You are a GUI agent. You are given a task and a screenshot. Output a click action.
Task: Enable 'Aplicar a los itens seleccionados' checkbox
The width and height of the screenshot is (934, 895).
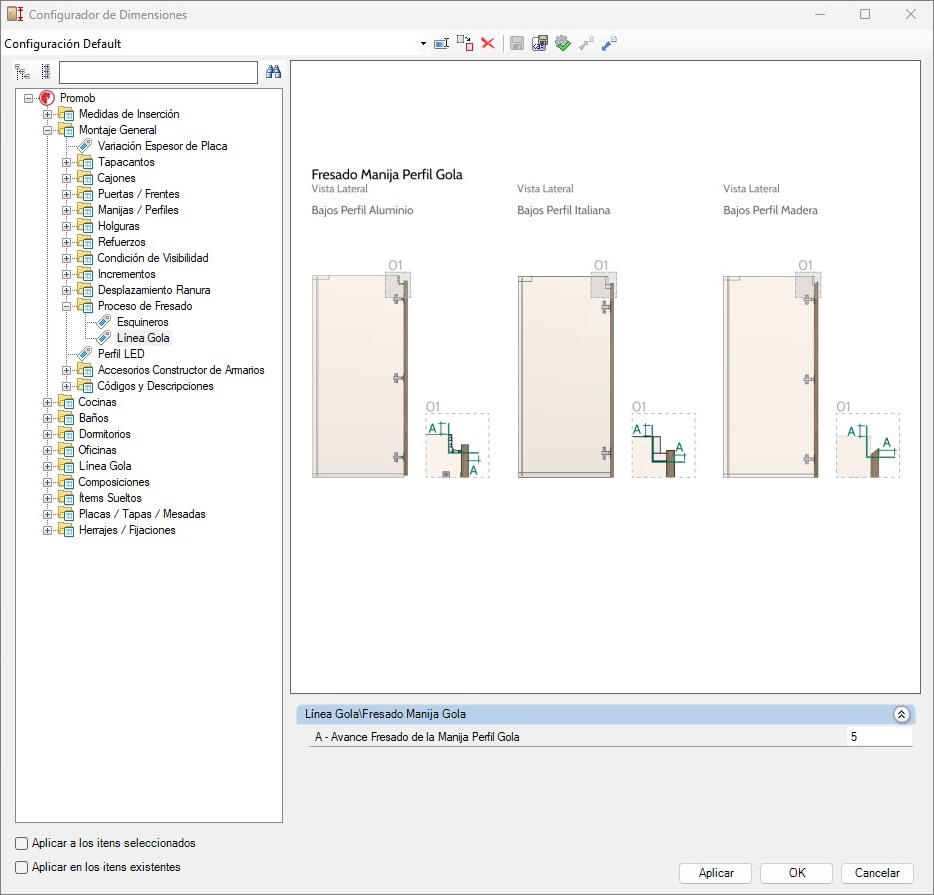(22, 843)
